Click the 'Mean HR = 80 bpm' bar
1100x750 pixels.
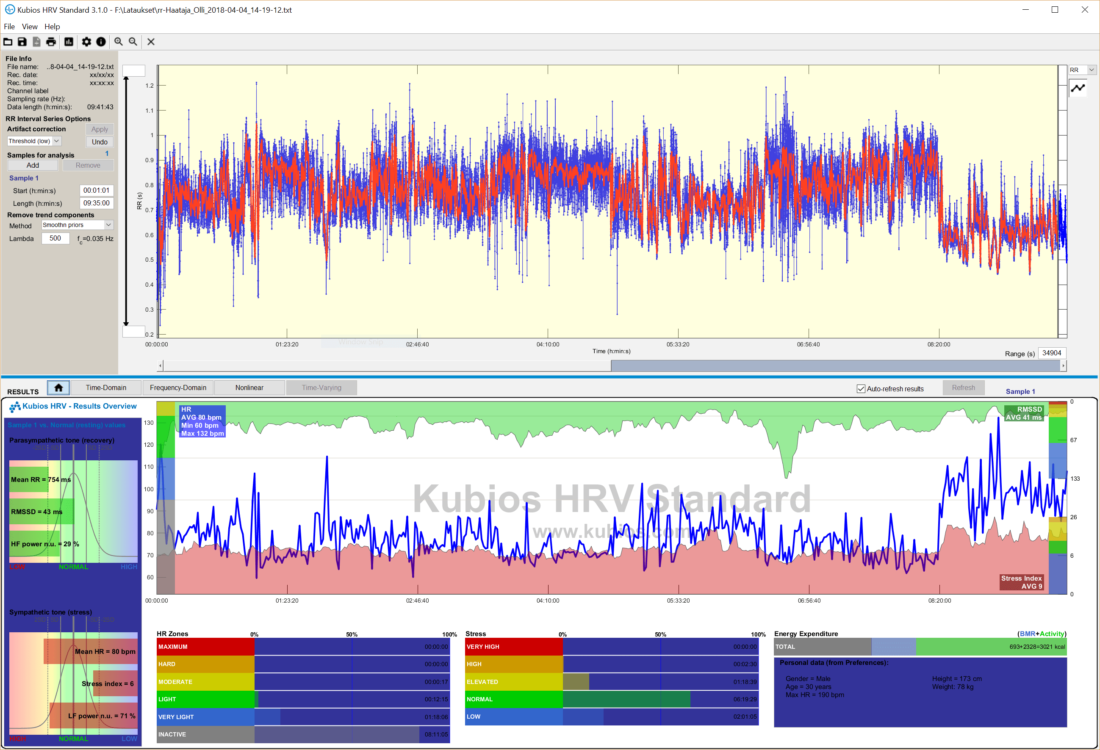pyautogui.click(x=90, y=651)
